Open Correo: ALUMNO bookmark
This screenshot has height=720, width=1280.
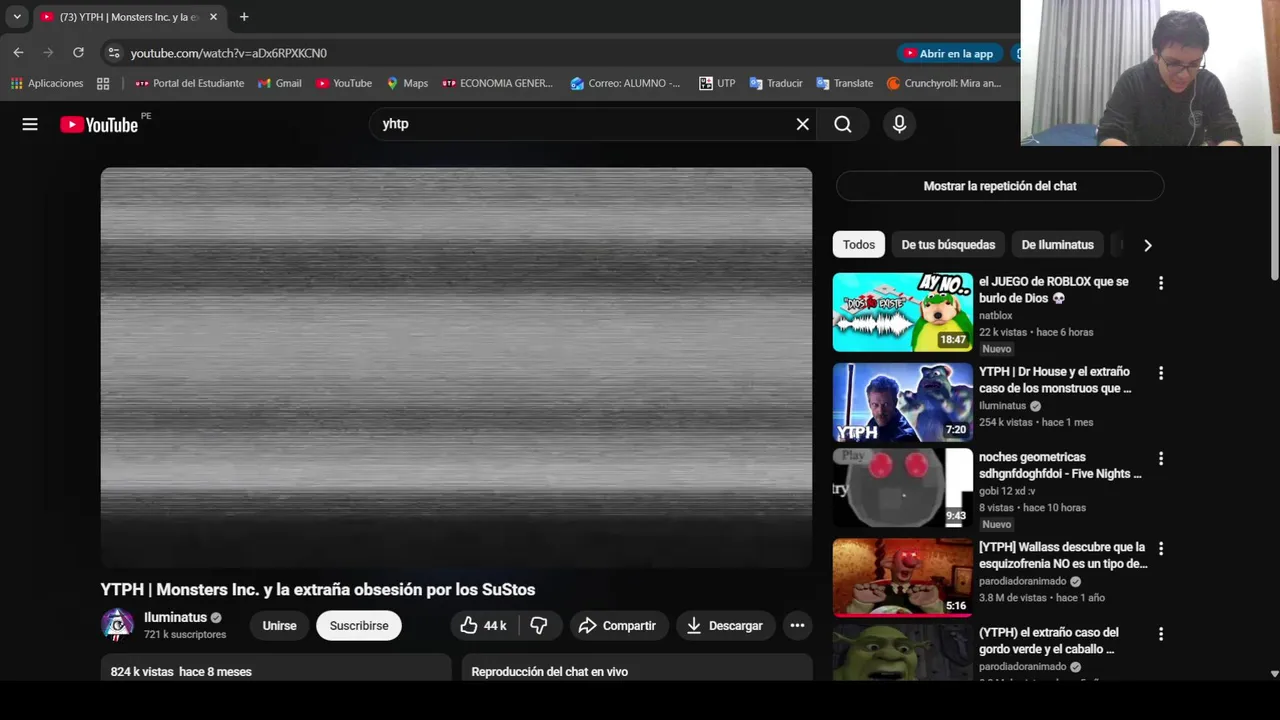click(x=625, y=83)
